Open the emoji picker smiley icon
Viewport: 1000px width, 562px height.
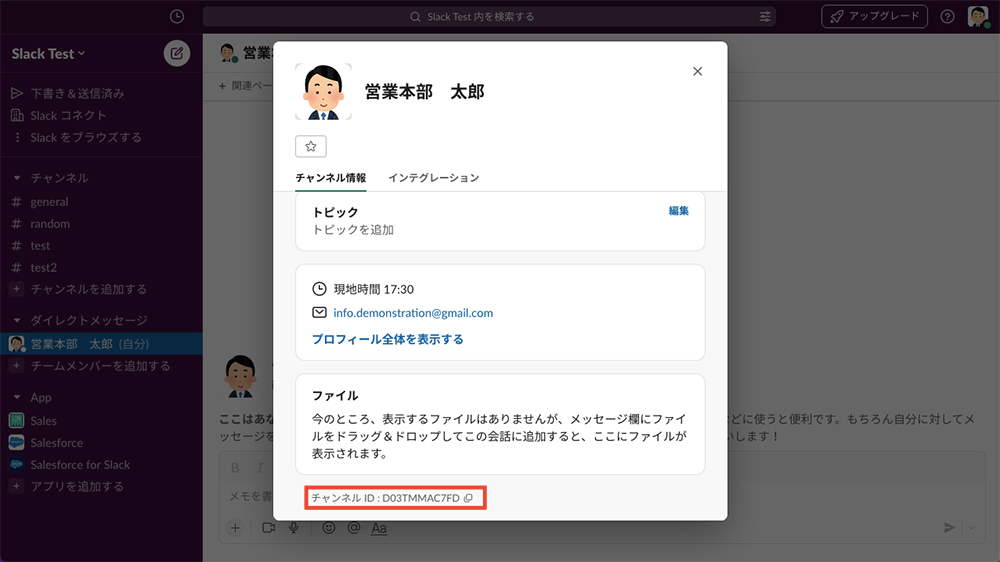pos(328,528)
